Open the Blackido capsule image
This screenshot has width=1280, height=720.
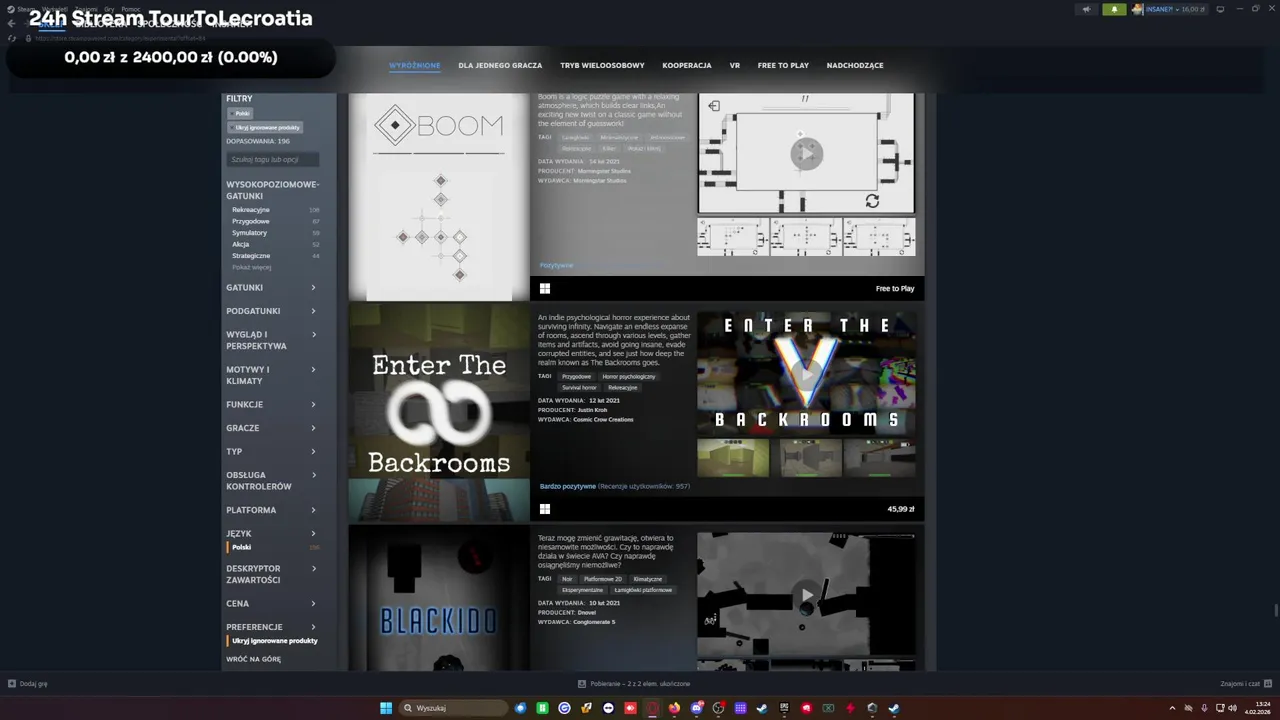(x=439, y=598)
